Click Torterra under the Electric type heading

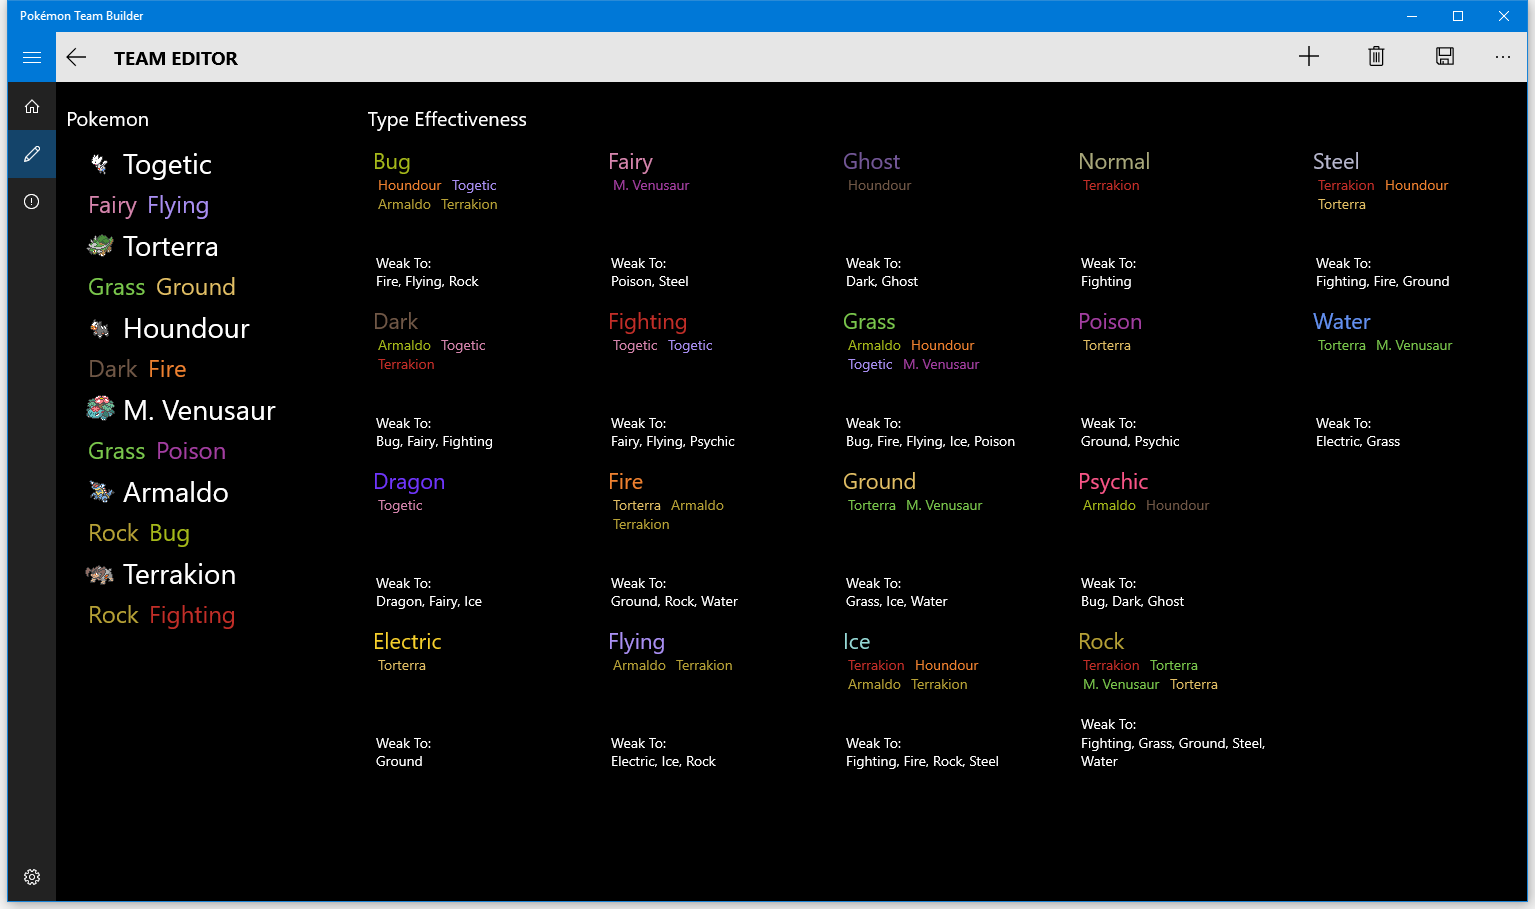click(402, 665)
